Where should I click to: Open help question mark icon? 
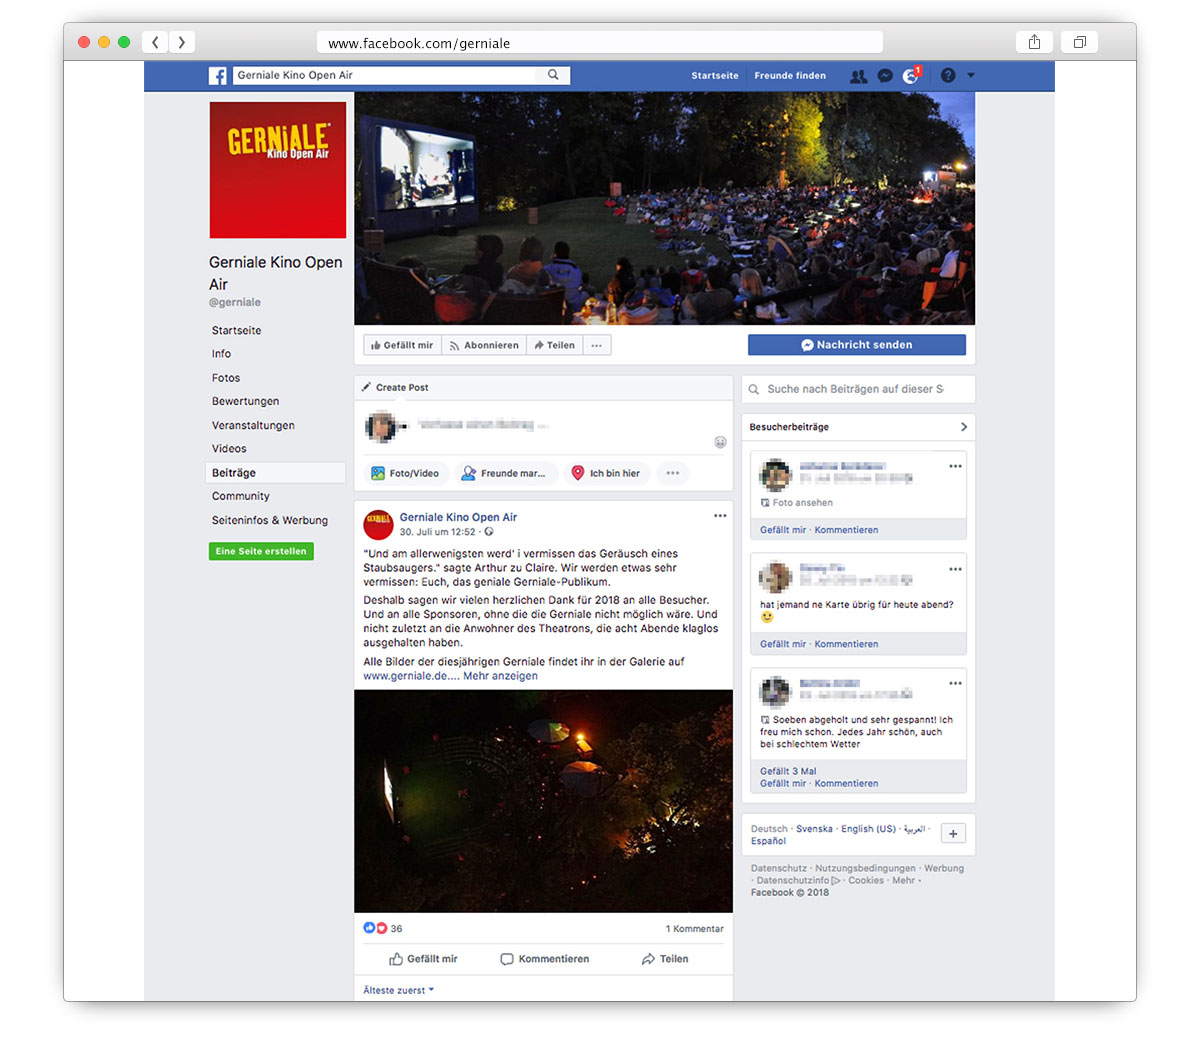(948, 76)
